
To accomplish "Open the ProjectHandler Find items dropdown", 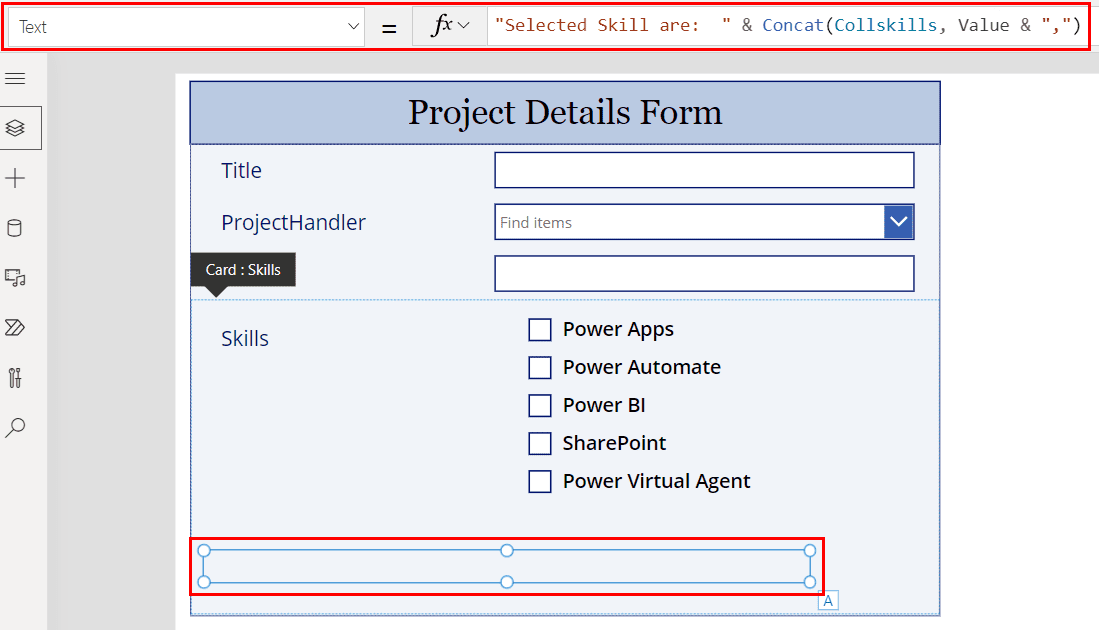I will [898, 222].
